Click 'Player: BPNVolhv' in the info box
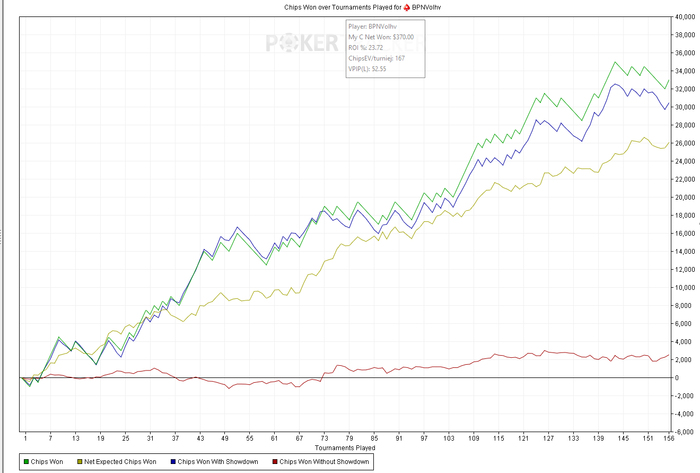 [x=373, y=27]
